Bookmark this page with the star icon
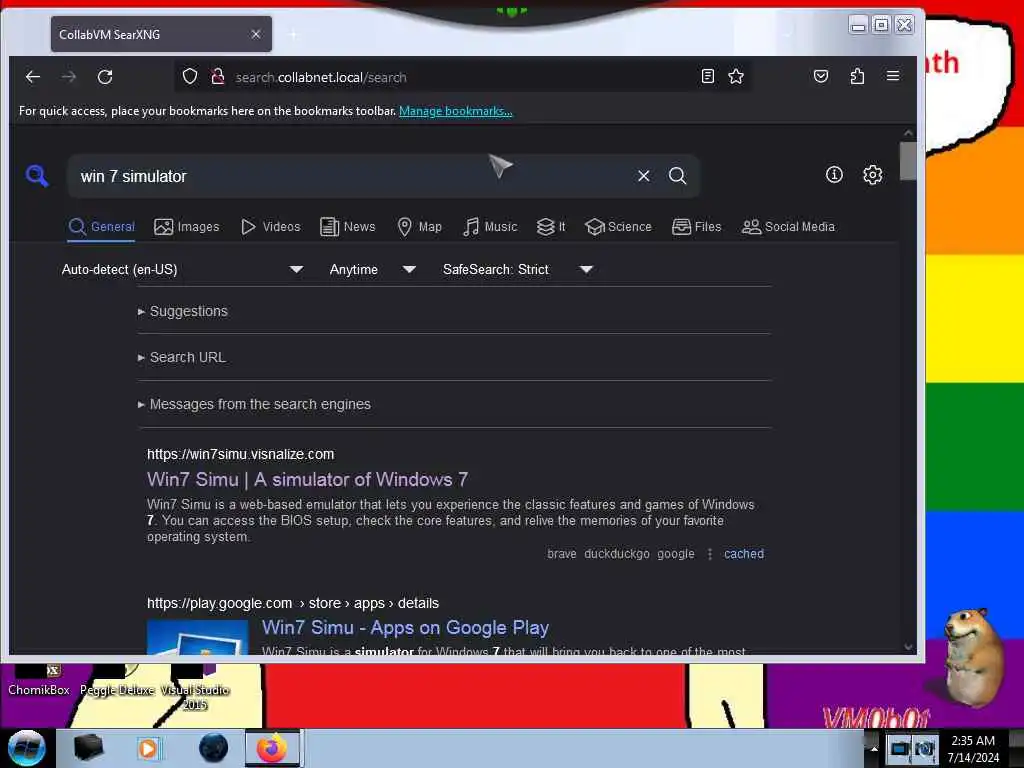The width and height of the screenshot is (1024, 768). point(736,76)
